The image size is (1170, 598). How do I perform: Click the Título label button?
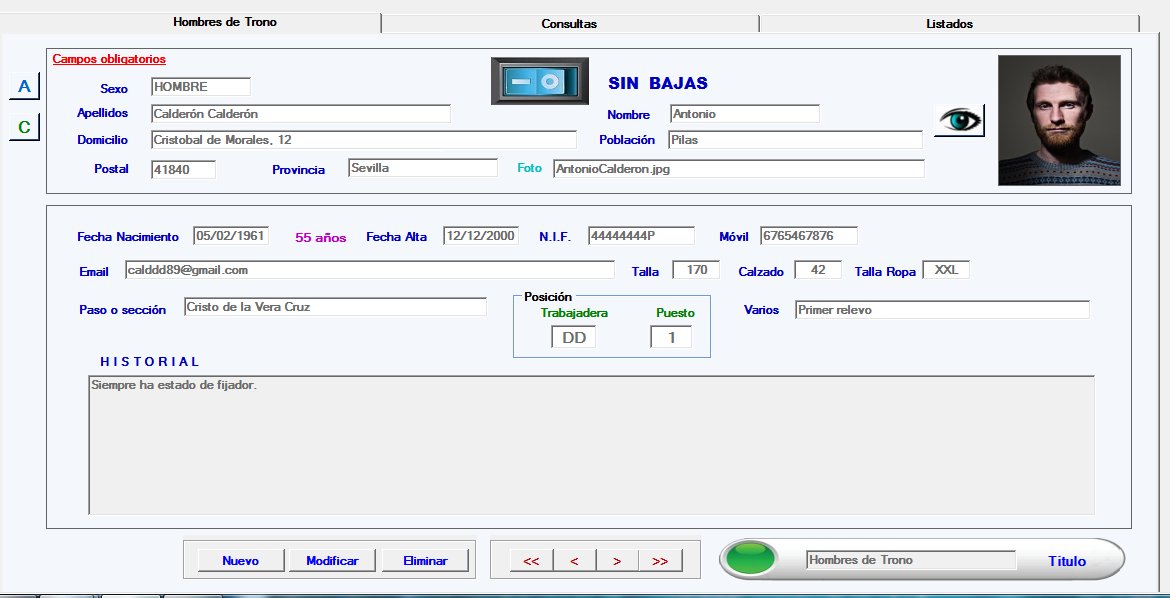(1066, 561)
